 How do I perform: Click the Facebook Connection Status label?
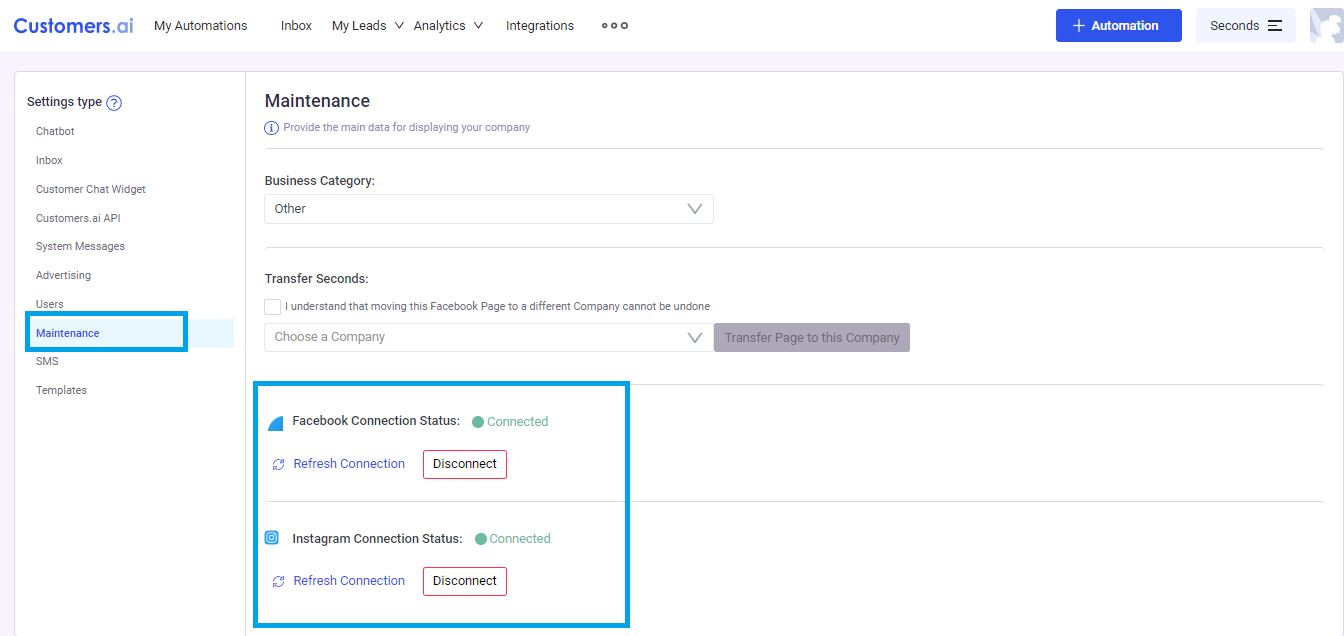tap(376, 421)
